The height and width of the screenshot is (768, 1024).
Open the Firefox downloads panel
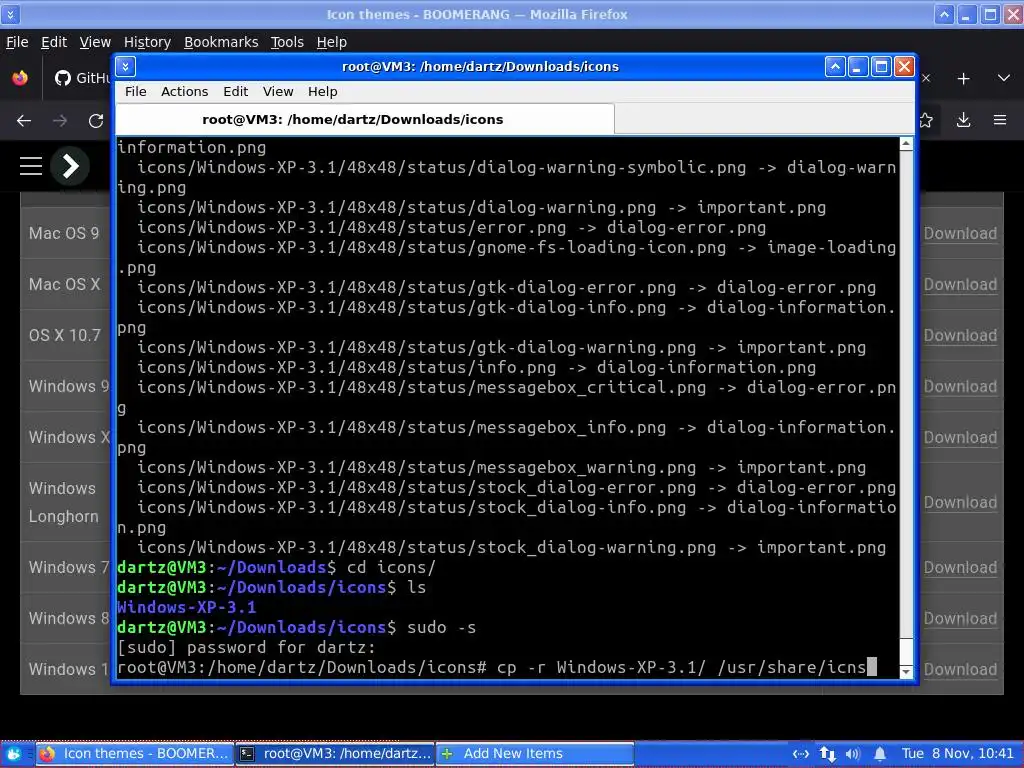click(x=963, y=120)
